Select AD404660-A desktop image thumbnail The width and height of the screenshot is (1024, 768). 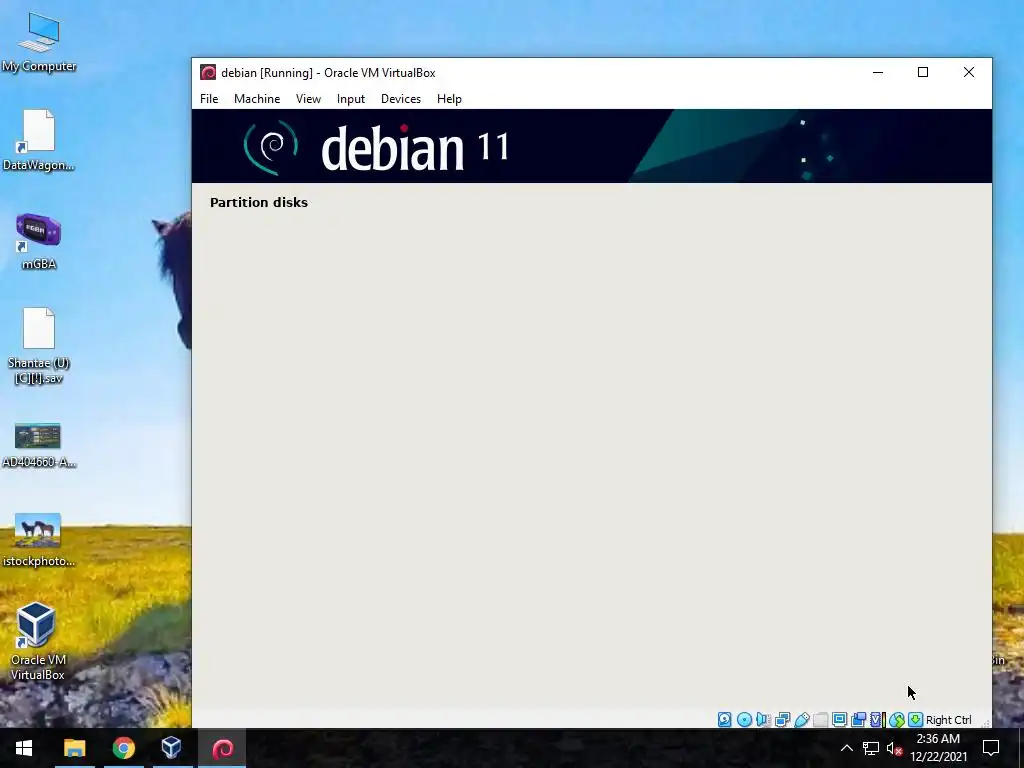point(39,445)
